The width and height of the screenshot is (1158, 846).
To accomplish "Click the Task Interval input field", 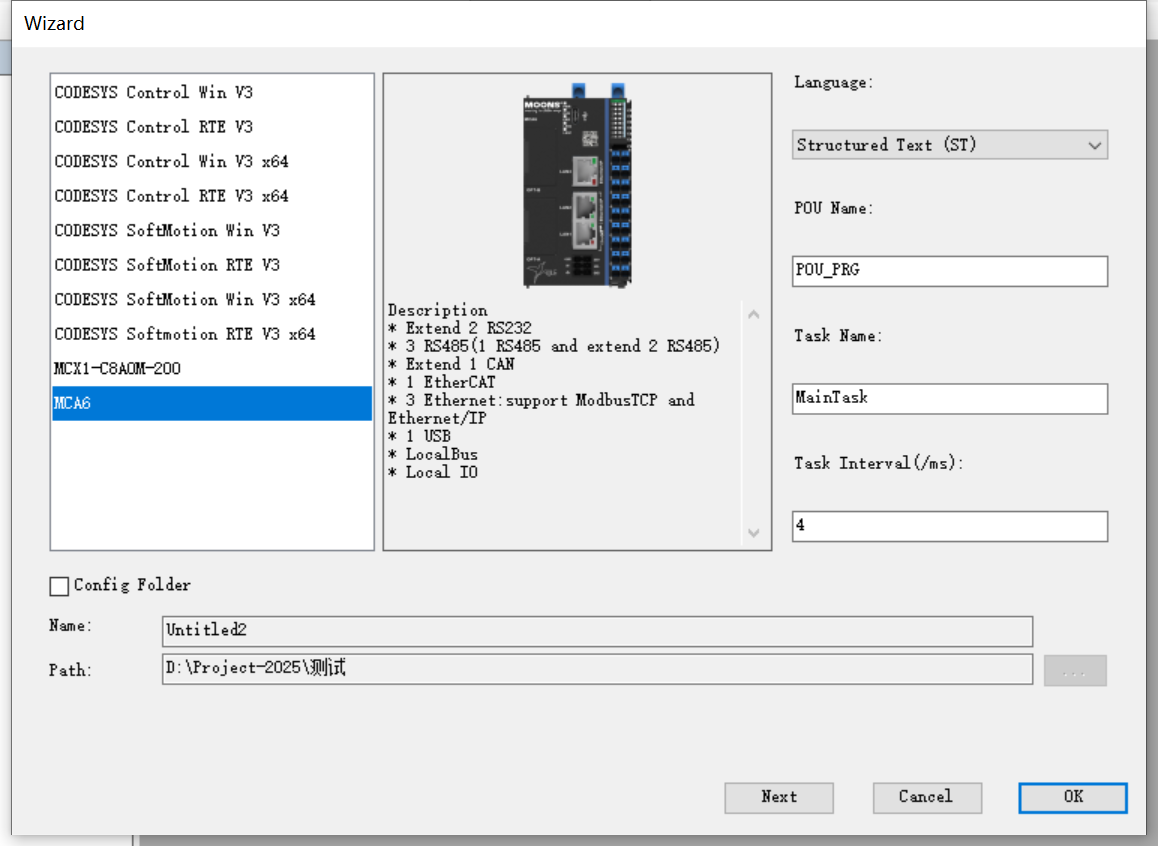I will point(950,526).
